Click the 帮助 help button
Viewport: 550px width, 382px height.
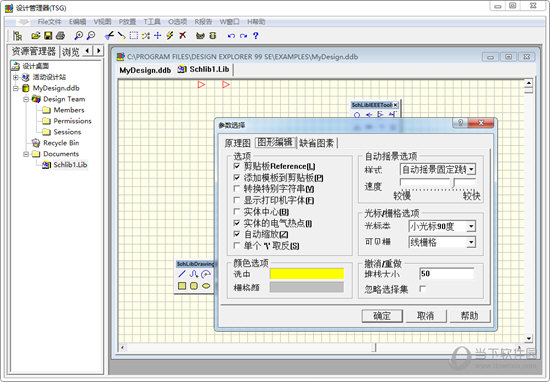(x=470, y=316)
